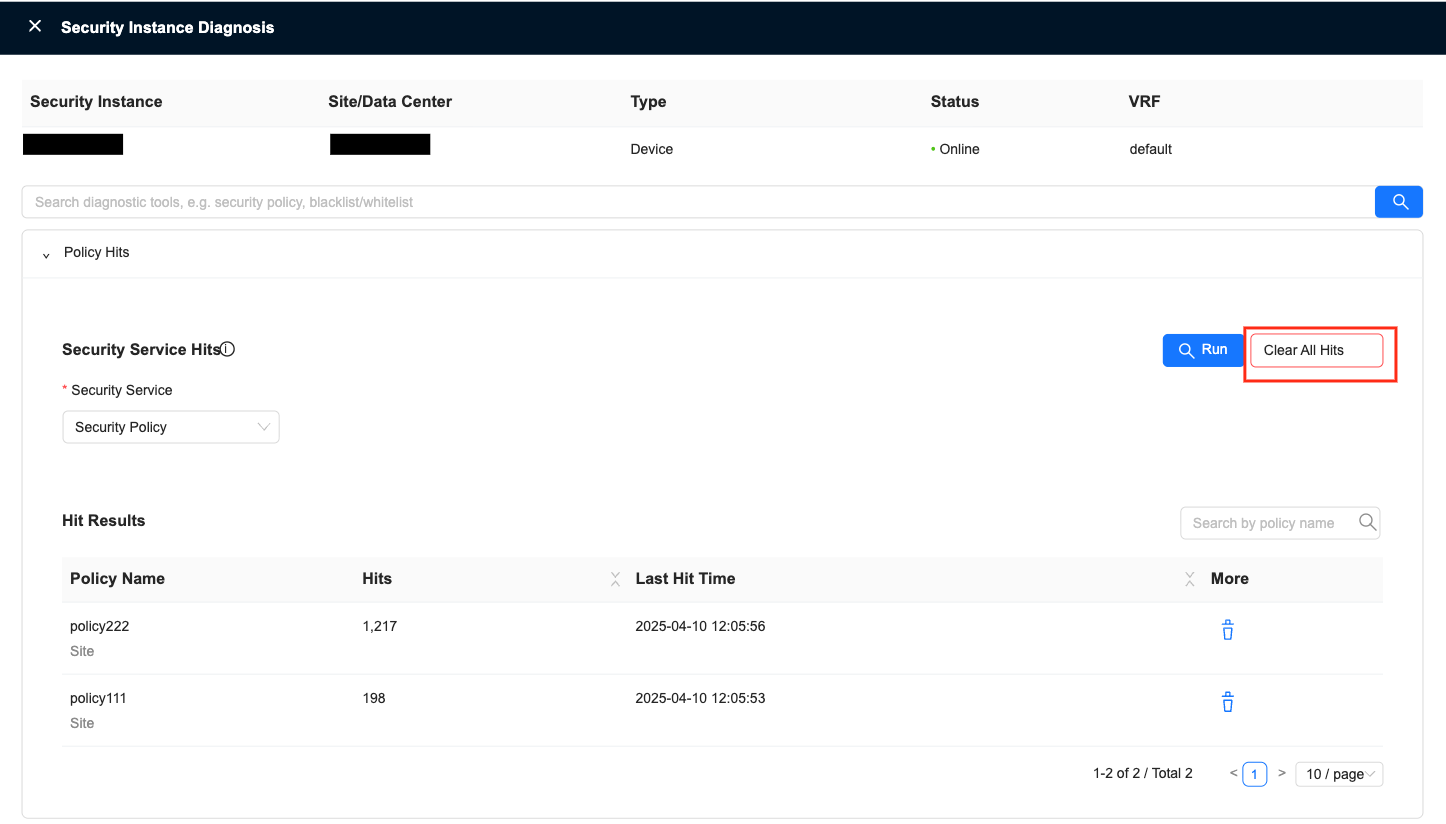Close the Security Instance Diagnosis panel
The width and height of the screenshot is (1446, 824).
pos(35,27)
